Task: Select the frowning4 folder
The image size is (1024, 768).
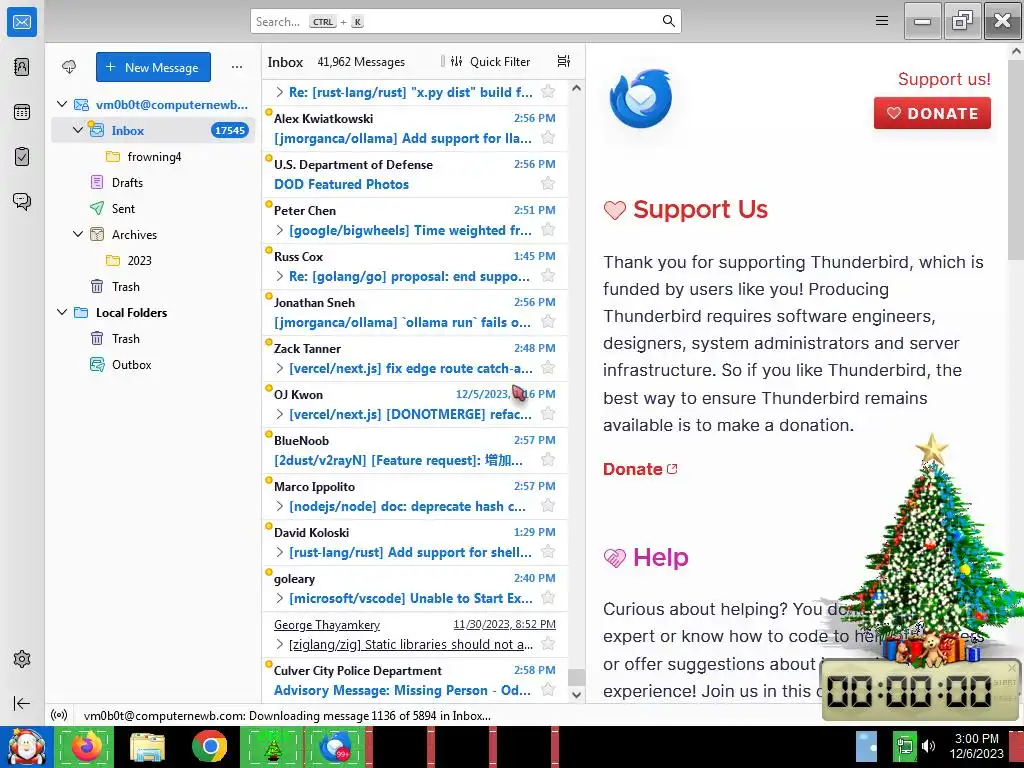Action: pos(153,157)
